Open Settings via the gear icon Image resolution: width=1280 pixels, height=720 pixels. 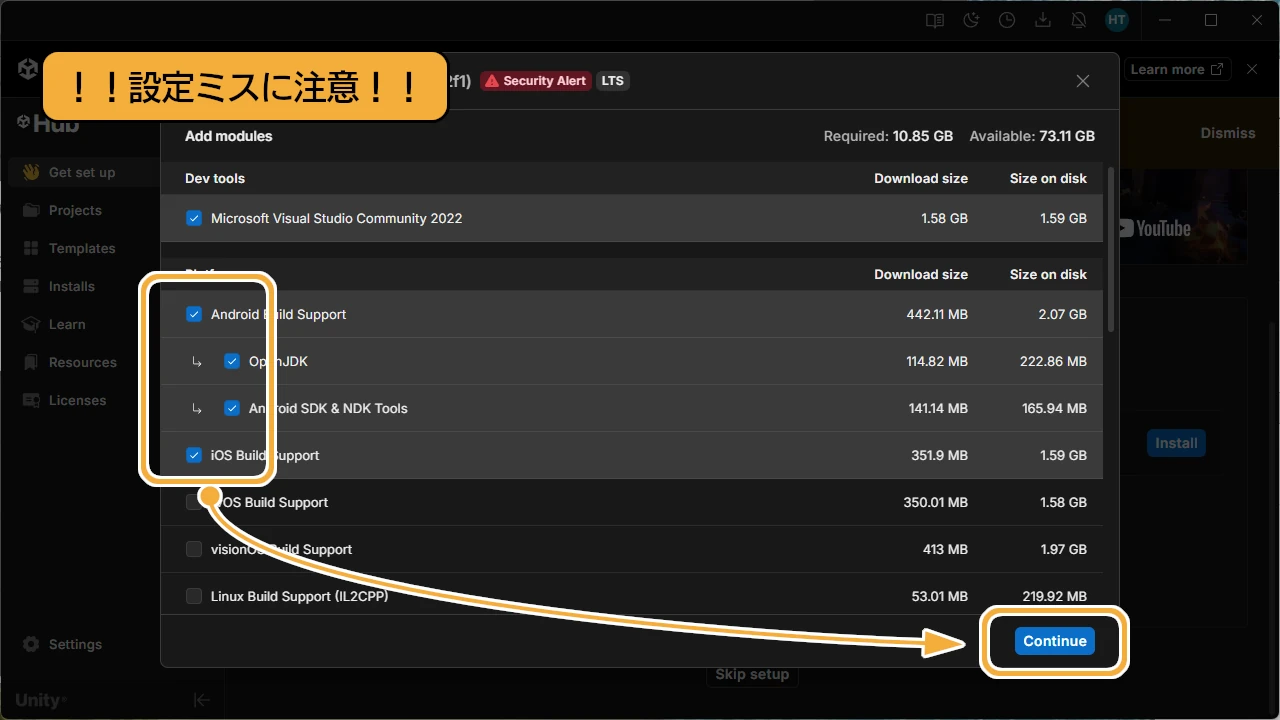31,644
